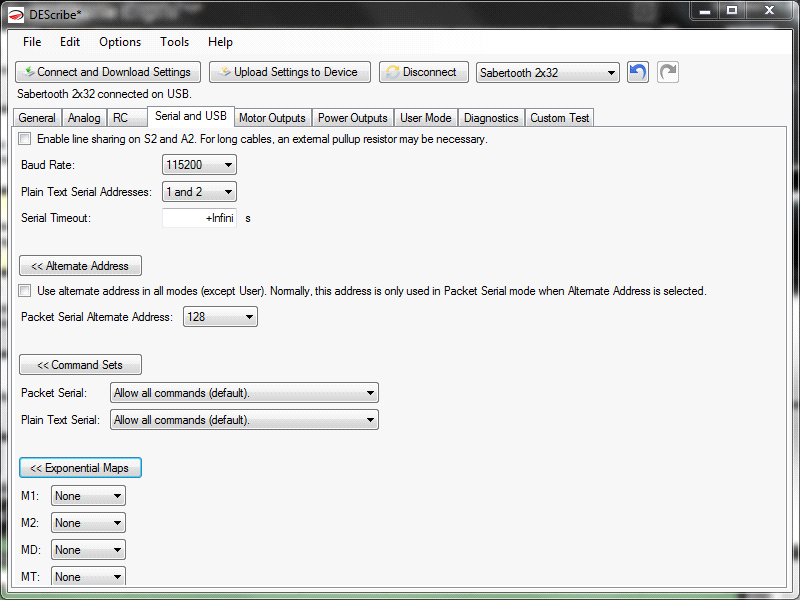Open the Options menu
The height and width of the screenshot is (600, 800).
coord(120,42)
